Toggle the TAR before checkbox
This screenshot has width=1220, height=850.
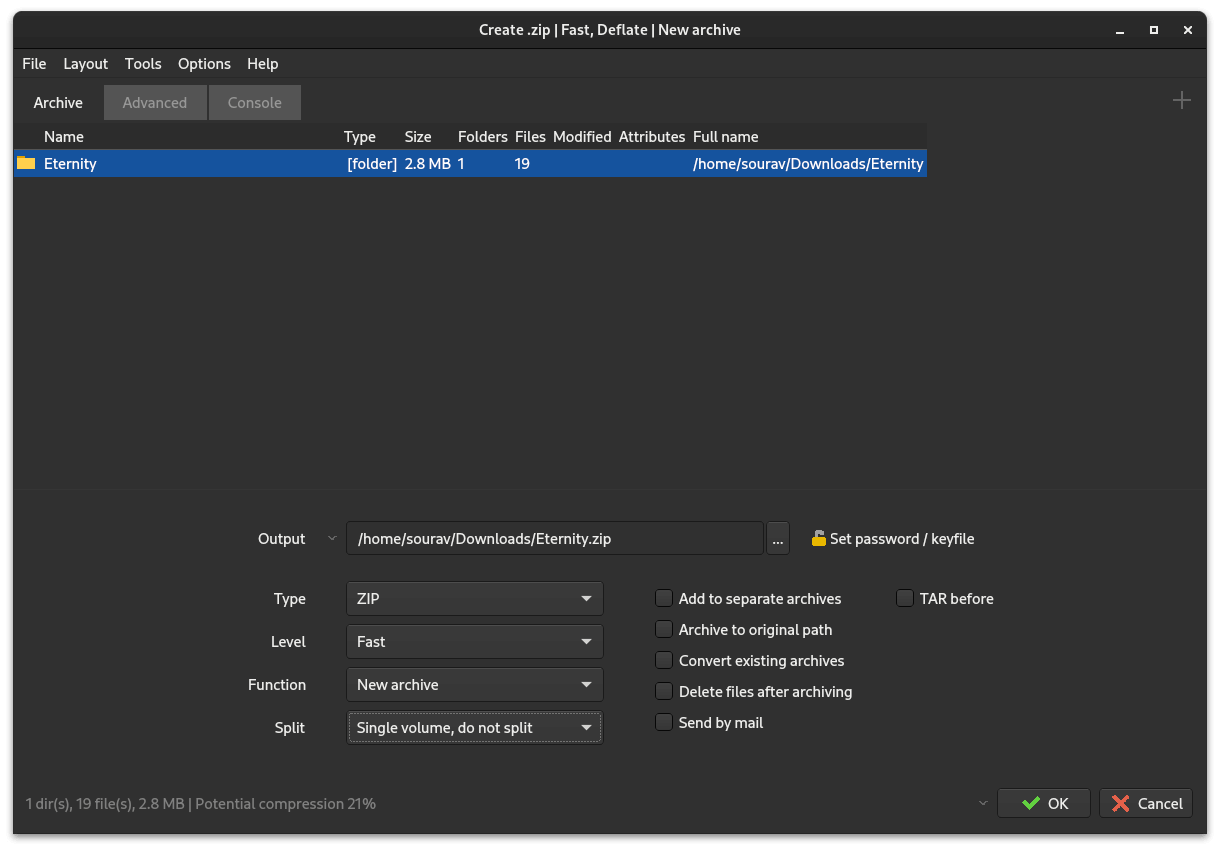tap(905, 598)
